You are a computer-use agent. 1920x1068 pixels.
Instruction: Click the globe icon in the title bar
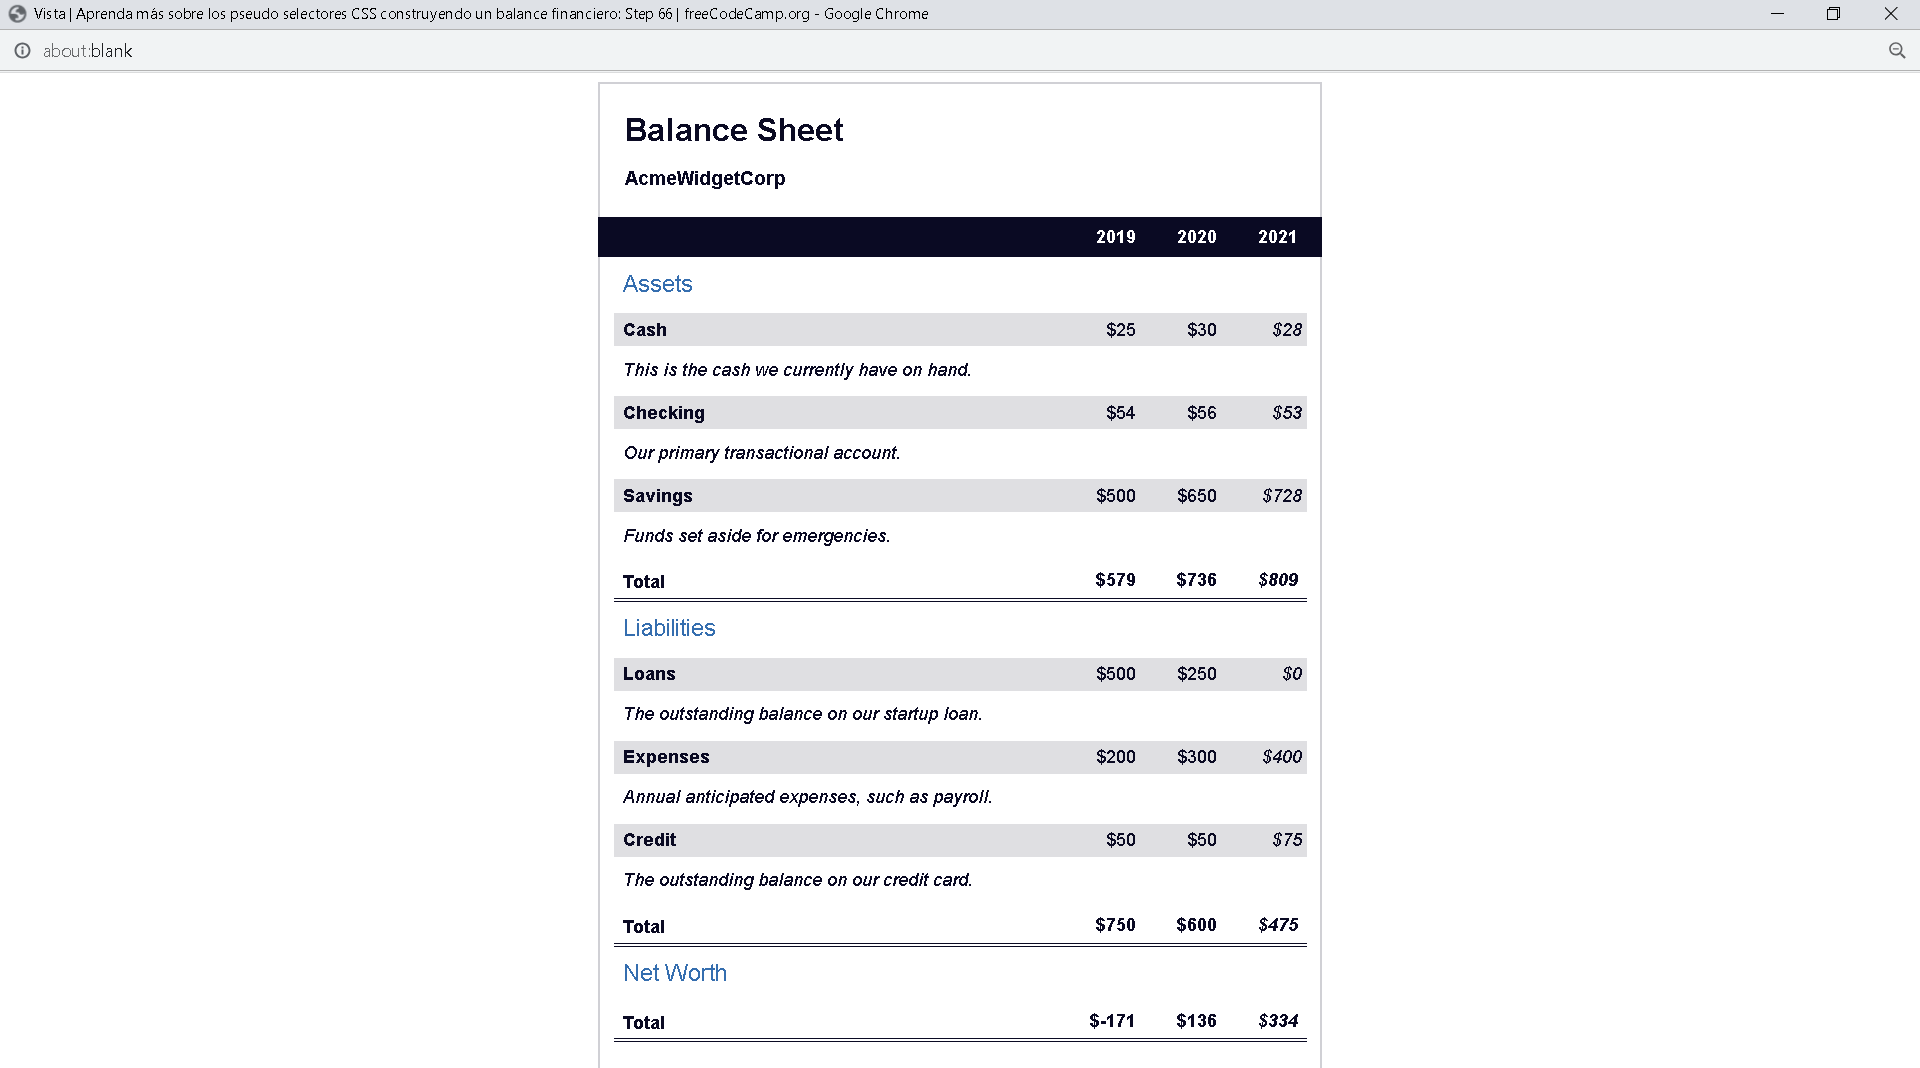[x=17, y=14]
